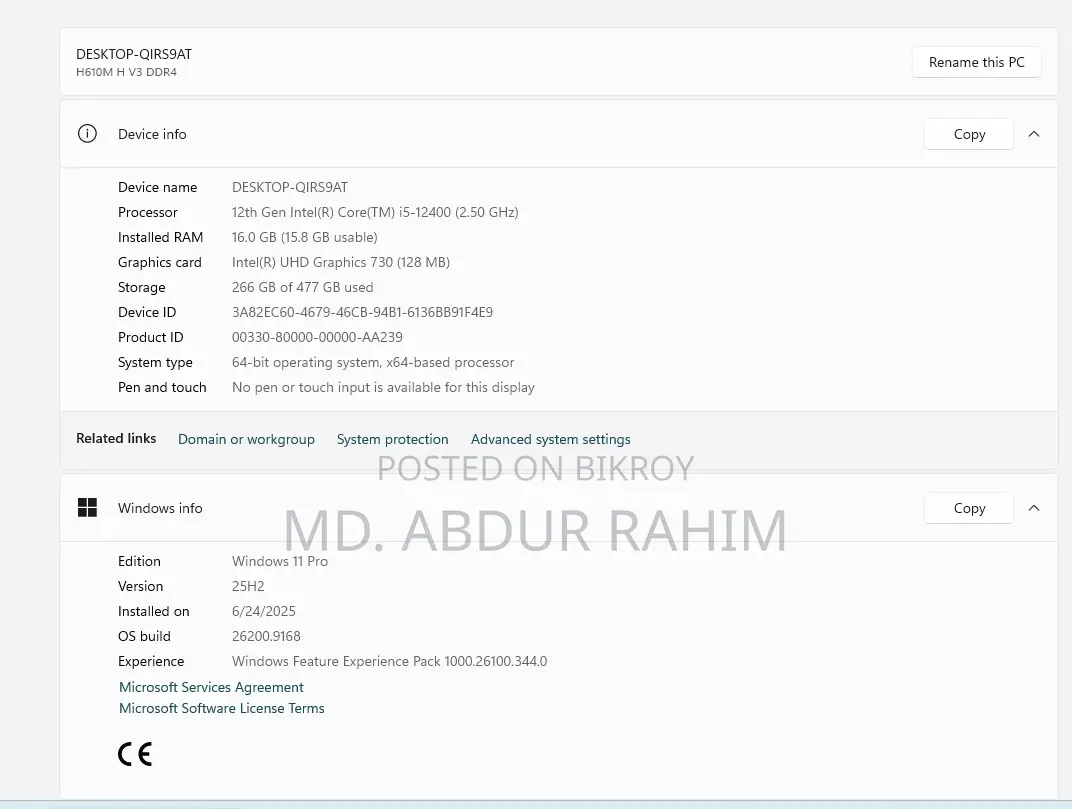Select the Product ID value 00330-80000
This screenshot has width=1072, height=809.
pyautogui.click(x=317, y=337)
